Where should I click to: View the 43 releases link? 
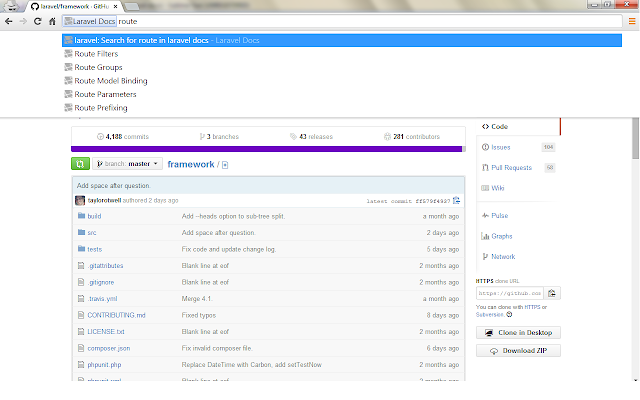pos(311,137)
